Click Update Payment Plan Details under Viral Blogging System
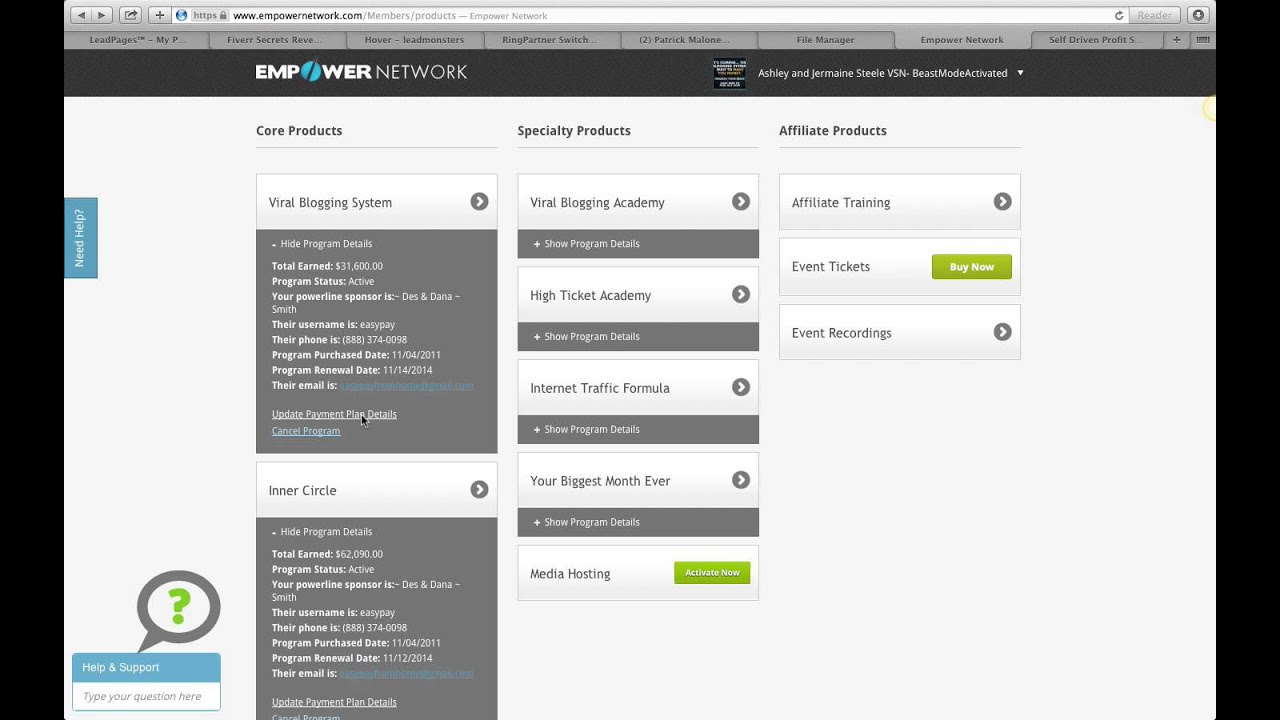1280x720 pixels. [334, 414]
